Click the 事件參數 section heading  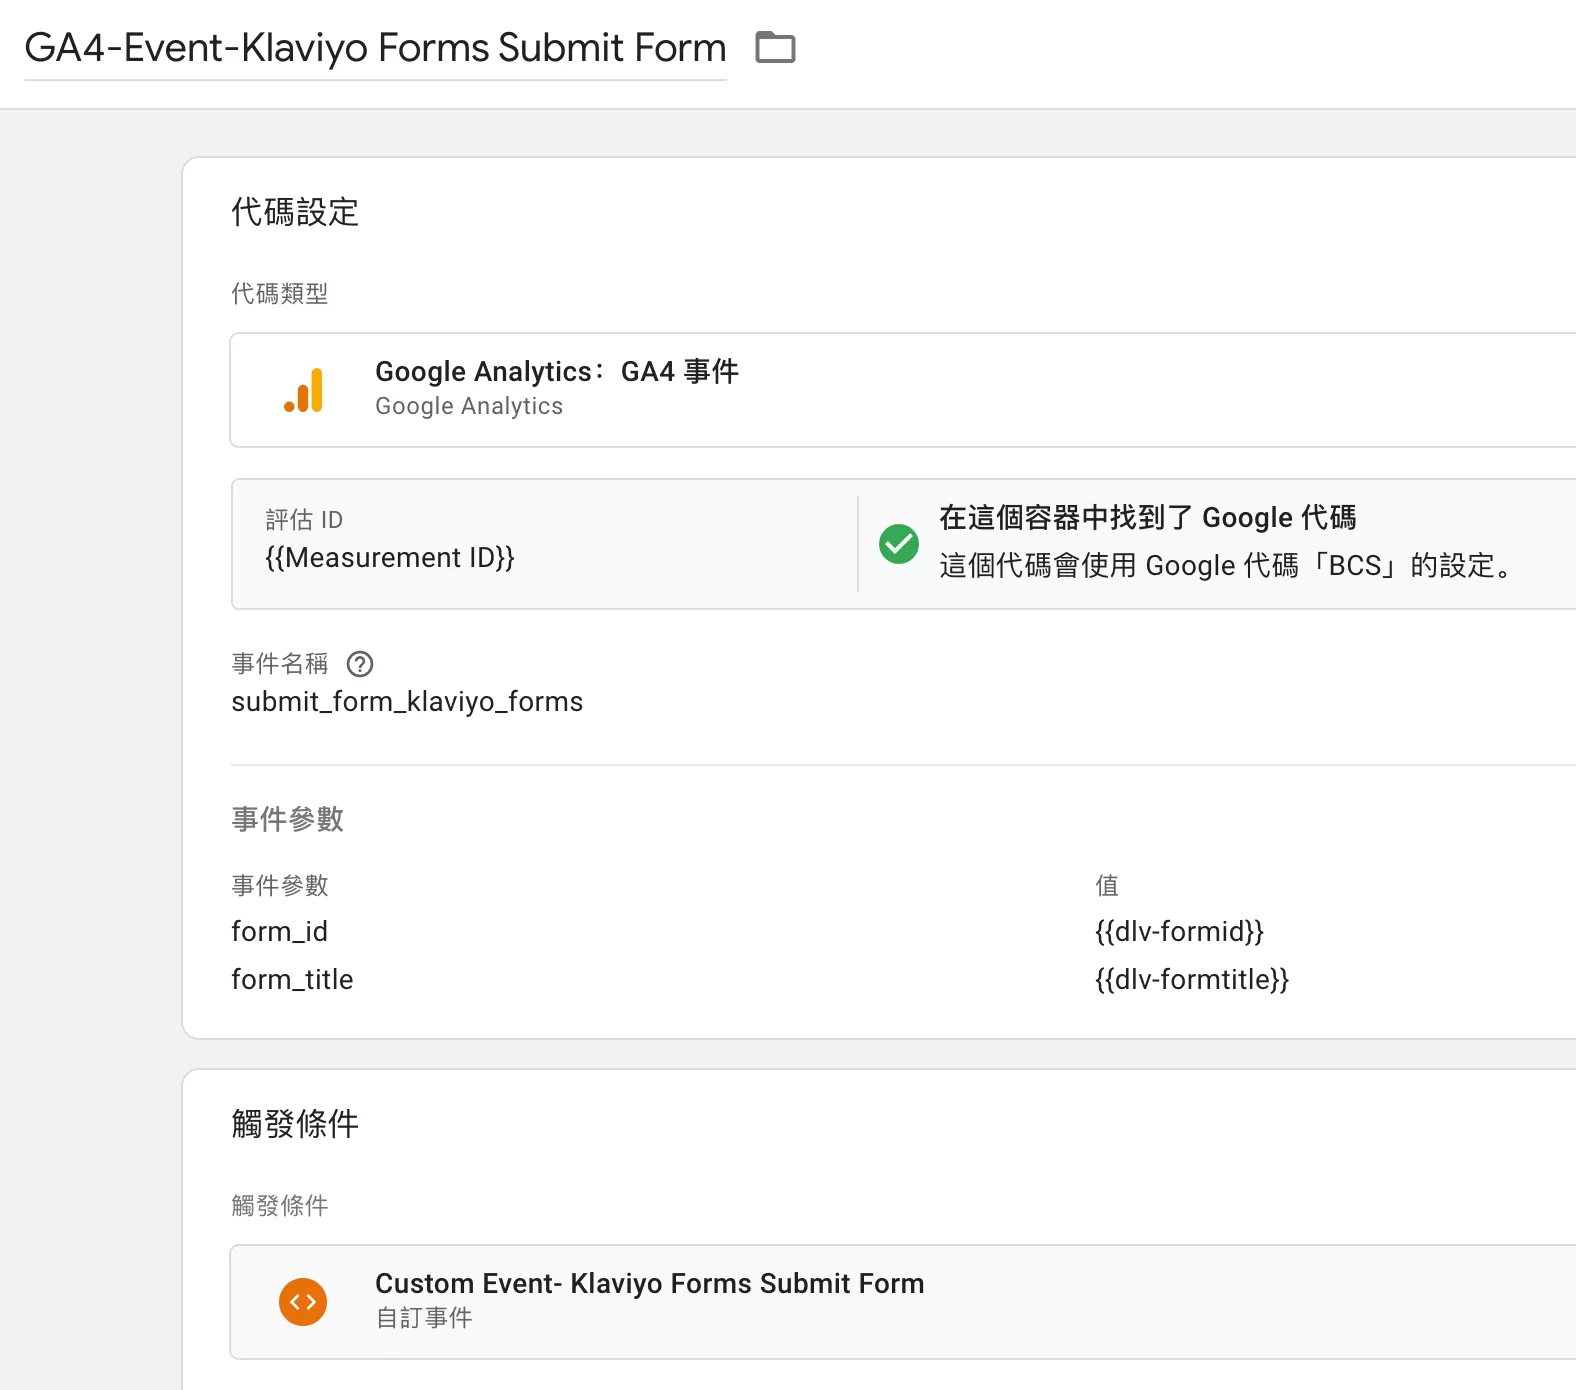tap(288, 819)
